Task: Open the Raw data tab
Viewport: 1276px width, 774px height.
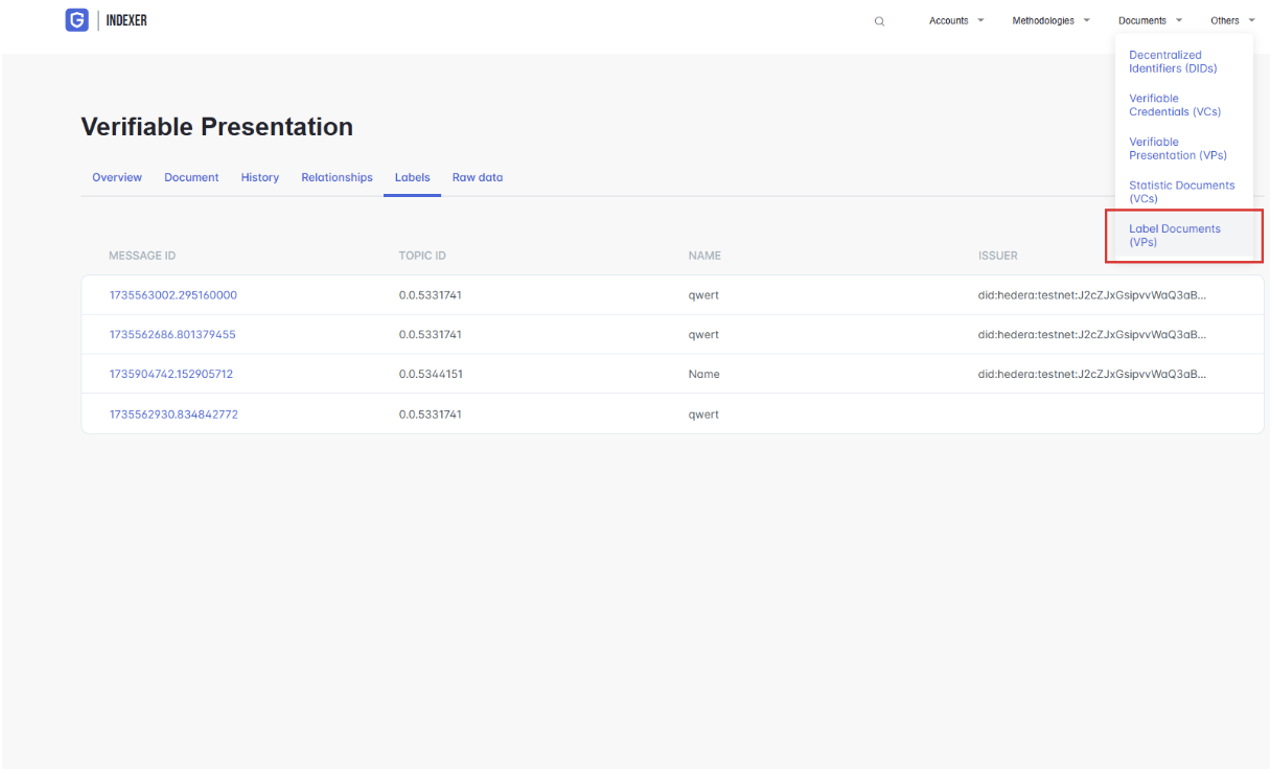Action: (x=477, y=178)
